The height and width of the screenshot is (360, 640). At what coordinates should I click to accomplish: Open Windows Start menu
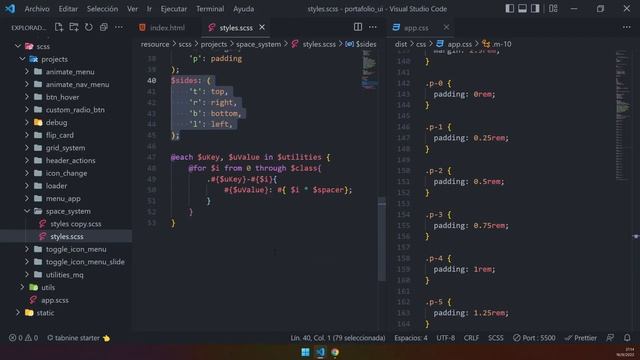coord(305,352)
